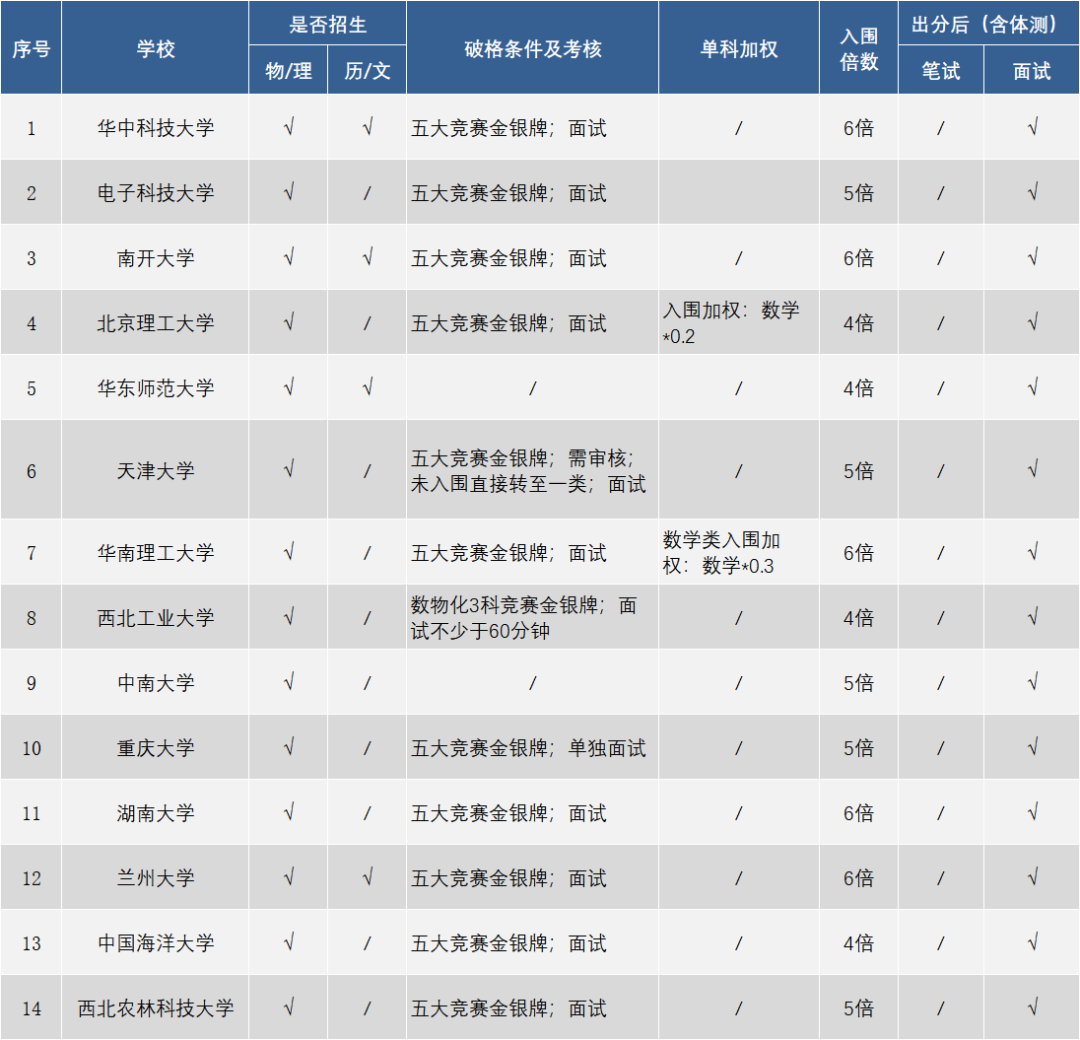Click the 面试 sub-header

coord(1031,70)
